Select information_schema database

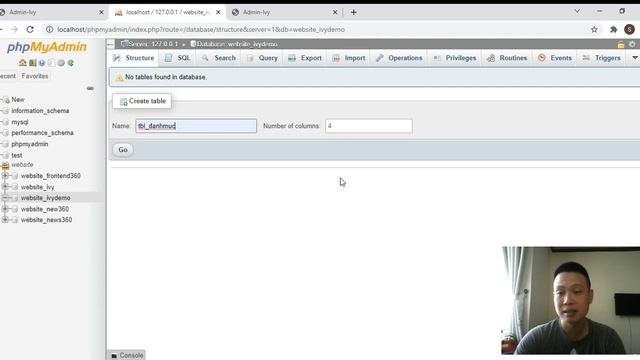pos(40,111)
